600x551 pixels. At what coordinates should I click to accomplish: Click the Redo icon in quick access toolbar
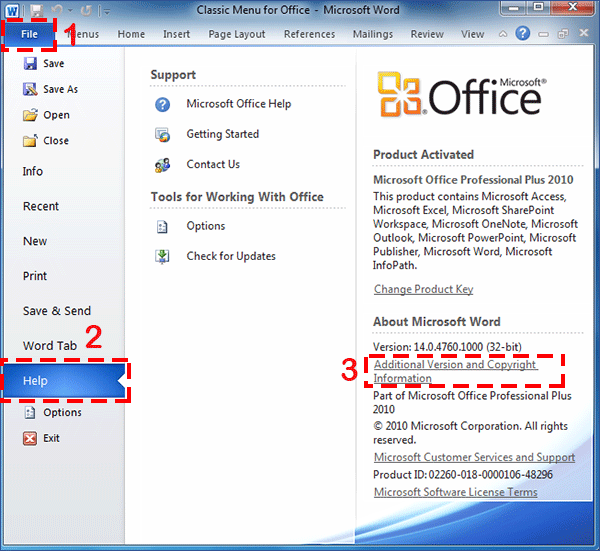pos(86,11)
